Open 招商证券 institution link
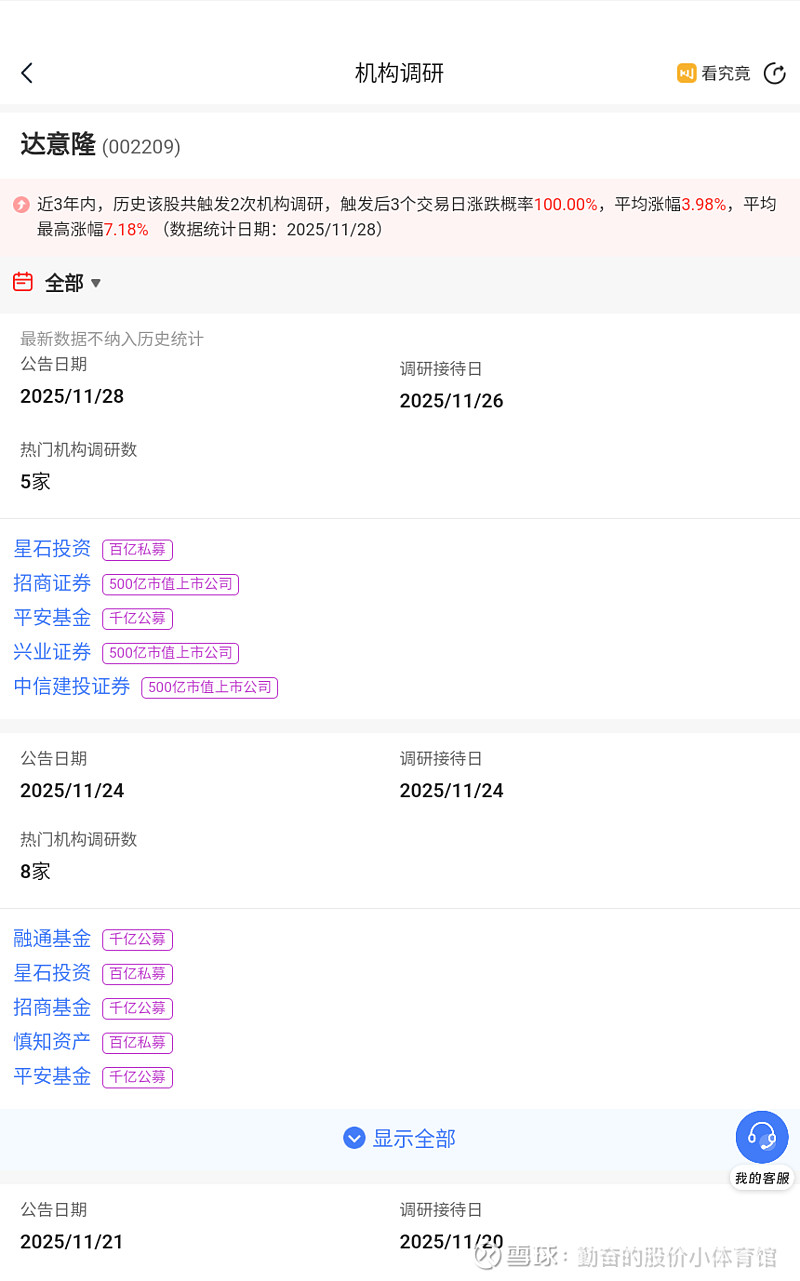Viewport: 800px width, 1281px height. 52,583
